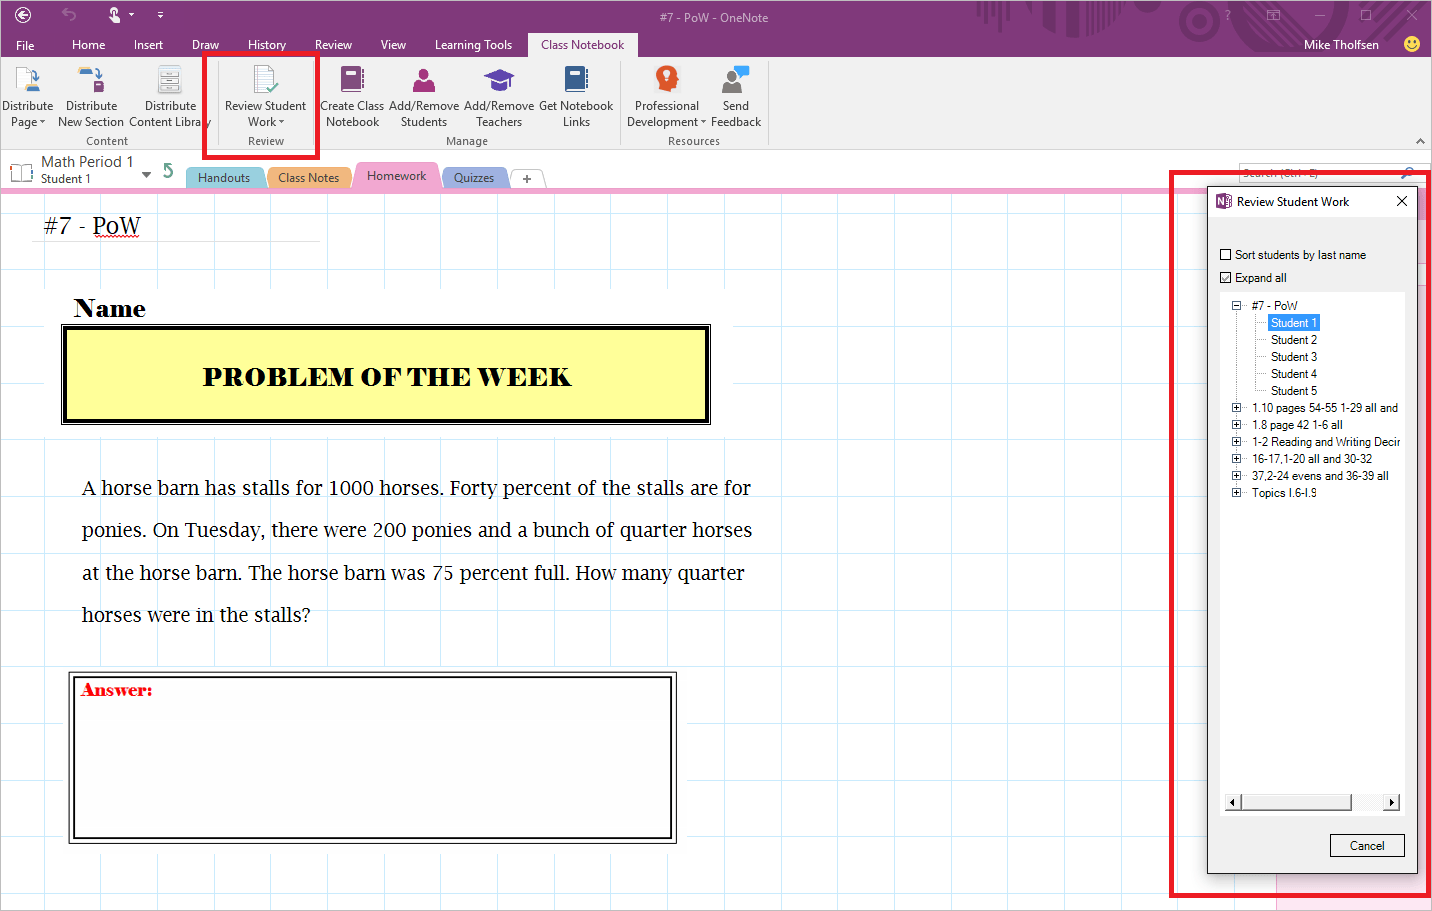Viewport: 1432px width, 911px height.
Task: Expand 1-2 Reading and Writing node
Action: (x=1237, y=442)
